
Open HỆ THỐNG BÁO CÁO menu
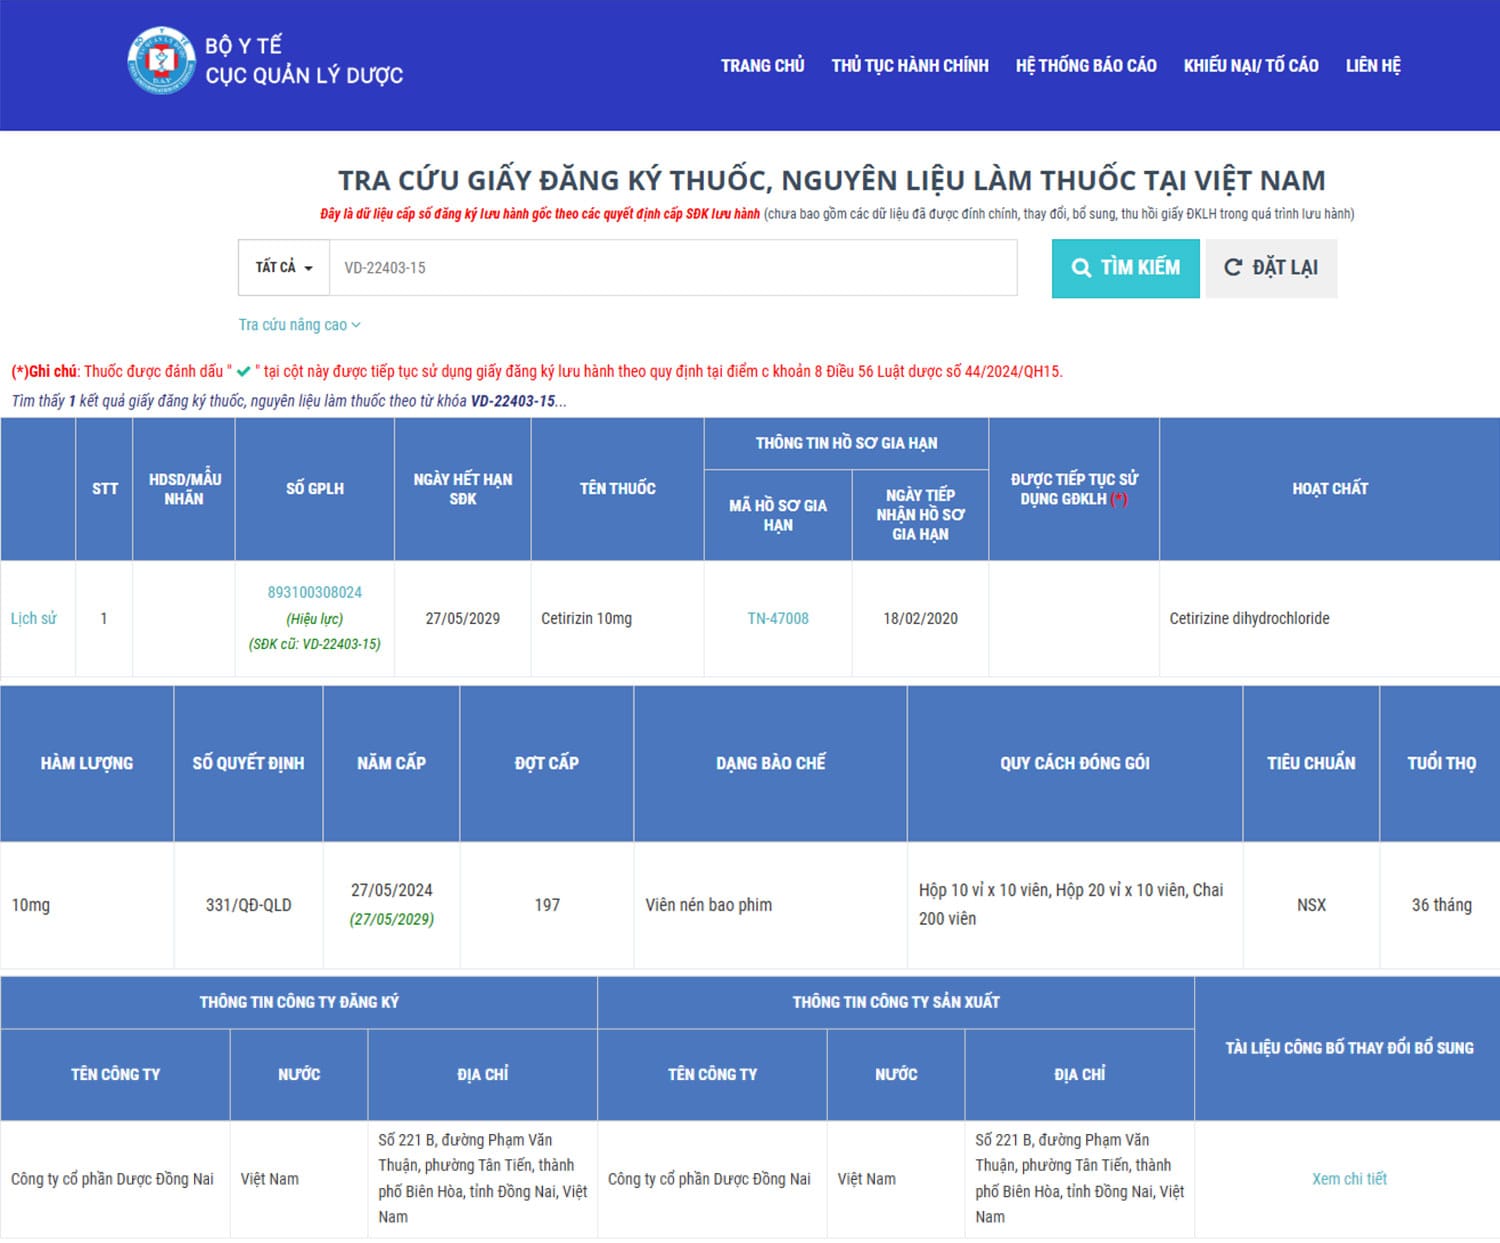click(x=1086, y=65)
